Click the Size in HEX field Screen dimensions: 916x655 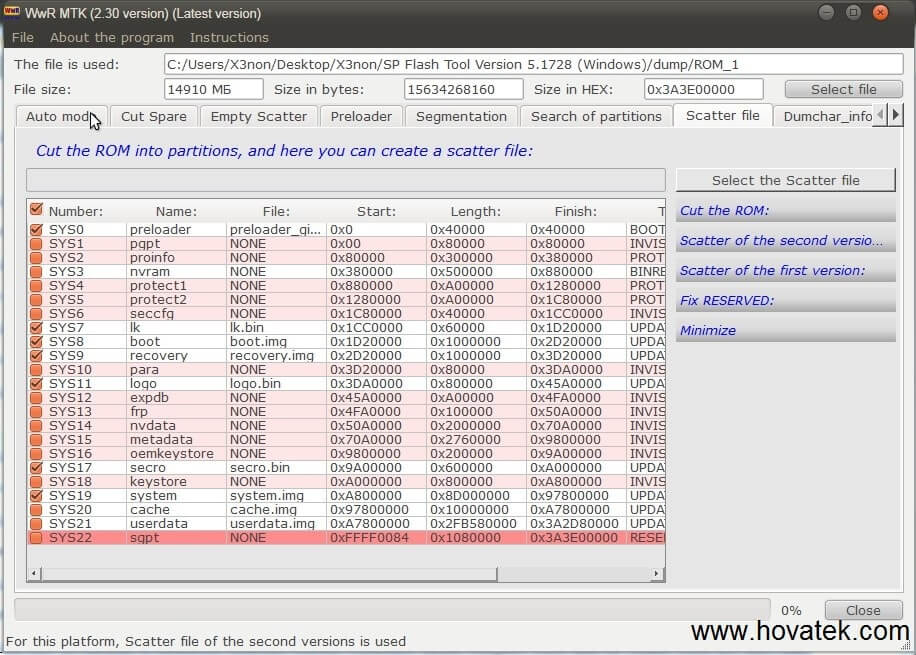703,89
